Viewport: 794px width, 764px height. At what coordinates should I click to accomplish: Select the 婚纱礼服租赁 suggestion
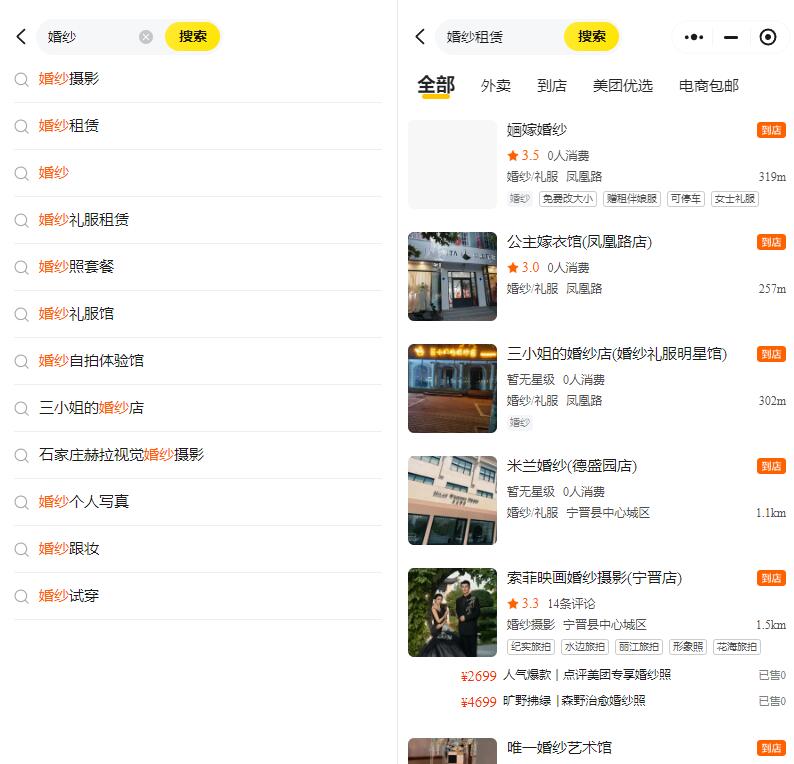coord(198,220)
